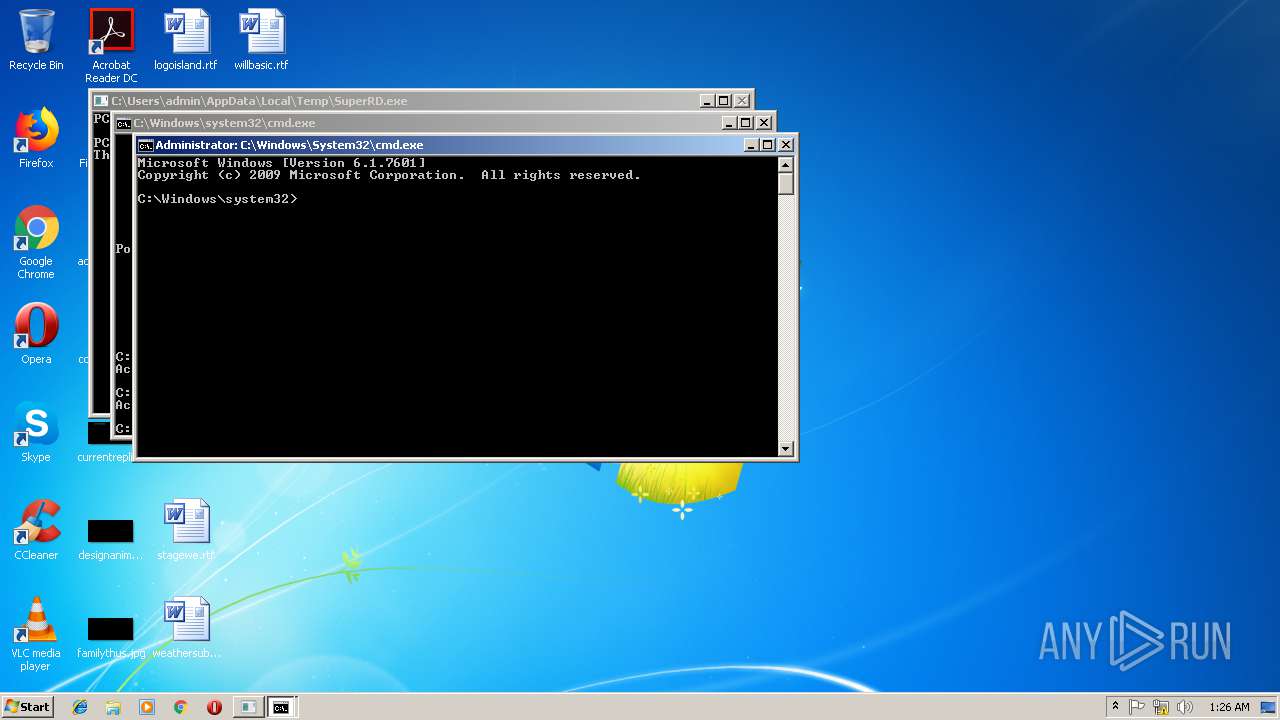Minimize the middle system32\cmd.exe window
1280x720 pixels.
[728, 123]
